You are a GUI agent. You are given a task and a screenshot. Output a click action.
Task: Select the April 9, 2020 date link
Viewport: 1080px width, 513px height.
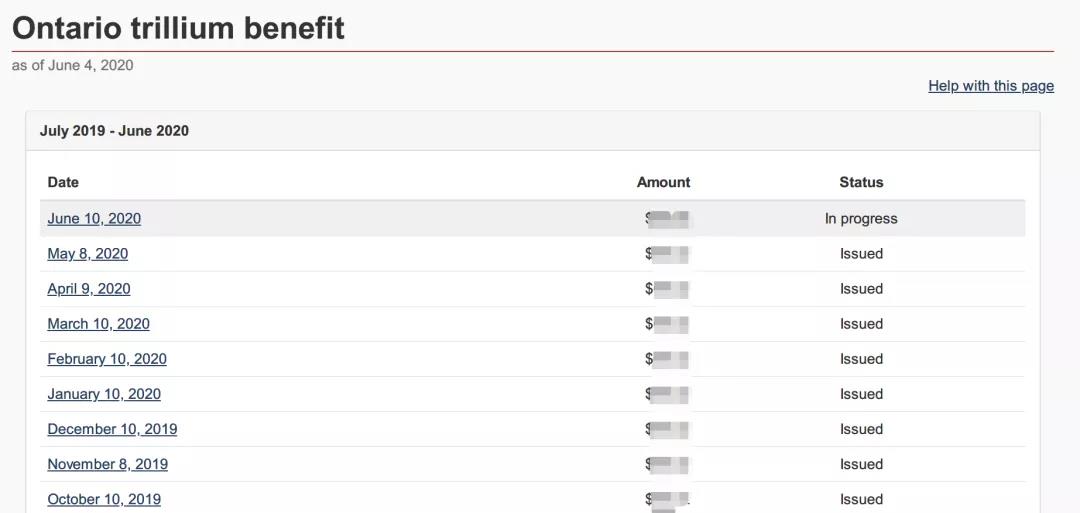coord(89,289)
